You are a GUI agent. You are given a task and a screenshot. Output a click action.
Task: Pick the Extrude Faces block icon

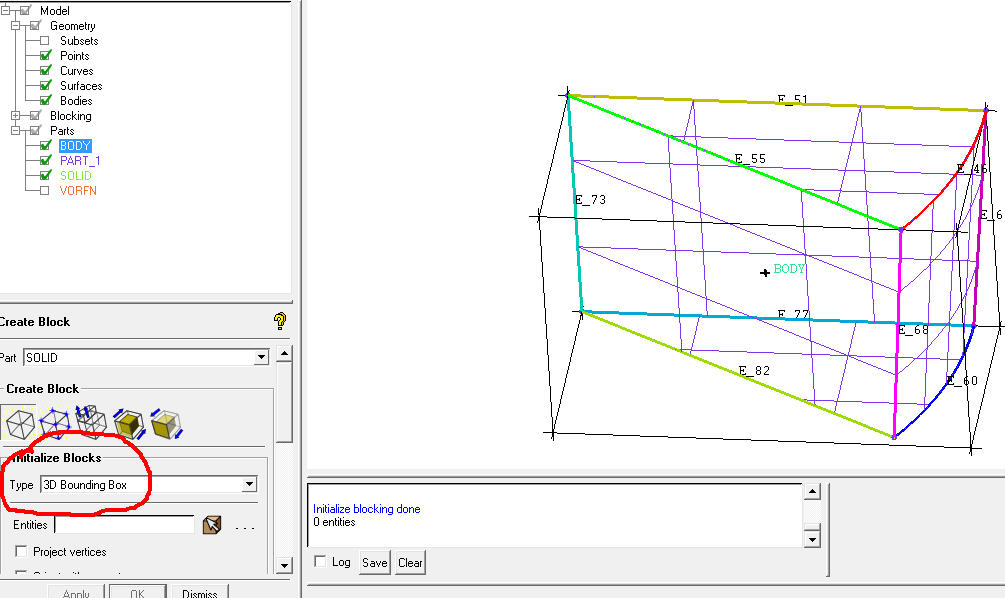pyautogui.click(x=91, y=422)
